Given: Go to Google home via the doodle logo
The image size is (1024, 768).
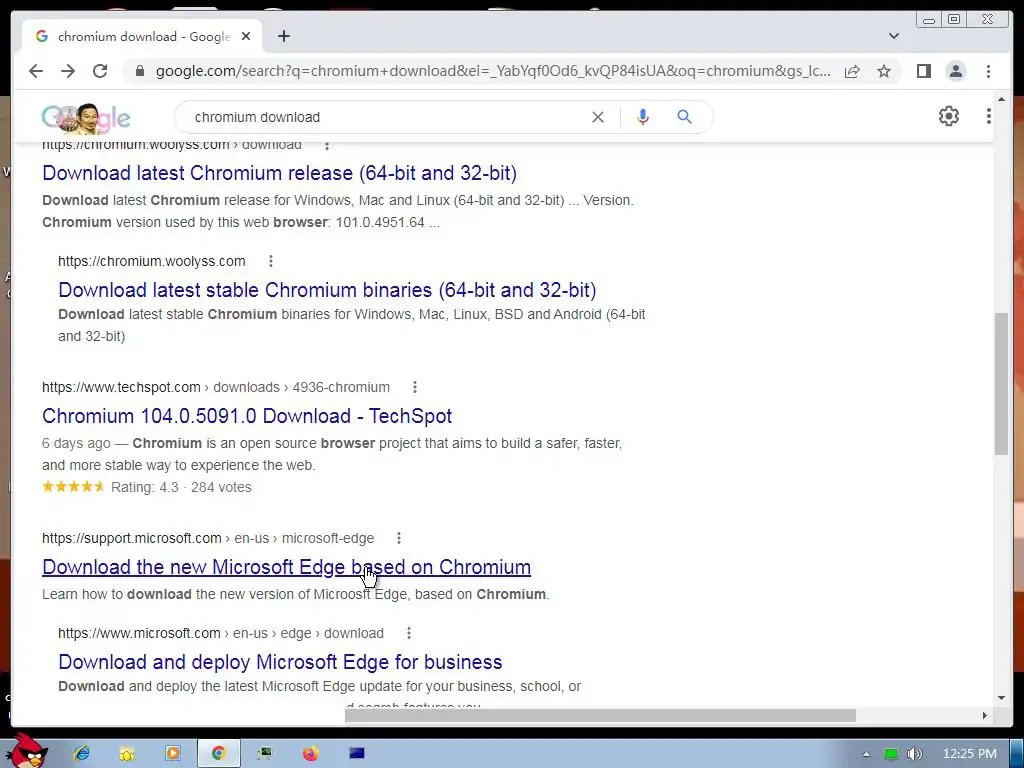Looking at the screenshot, I should click(86, 118).
